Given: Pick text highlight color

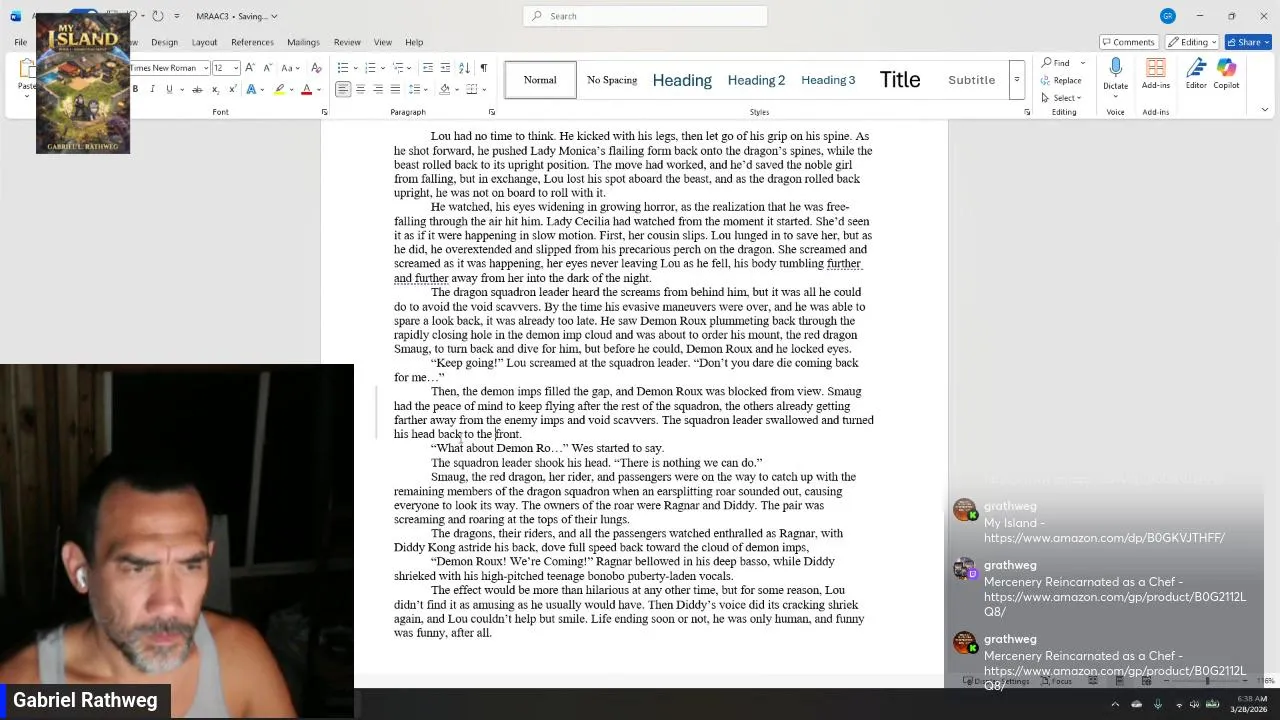Looking at the screenshot, I should point(279,90).
